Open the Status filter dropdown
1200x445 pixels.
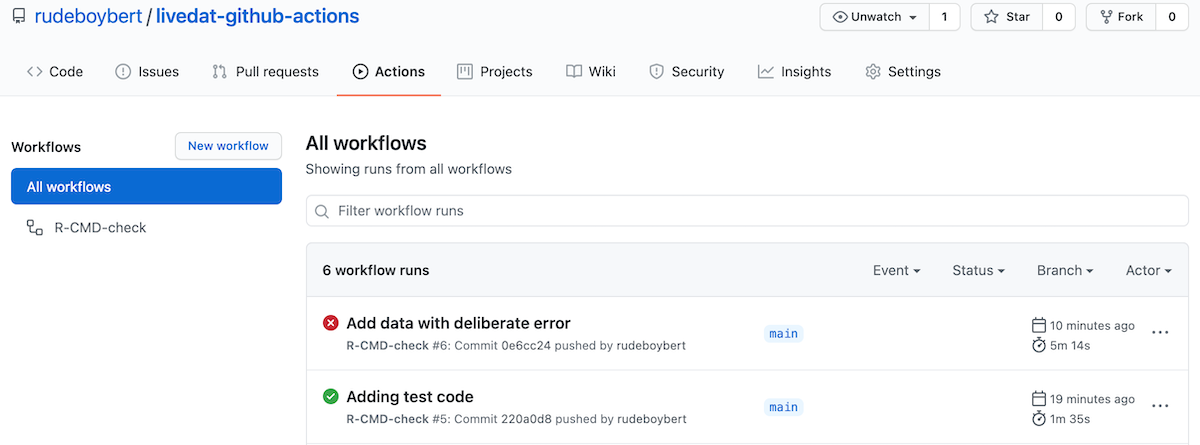[x=978, y=270]
